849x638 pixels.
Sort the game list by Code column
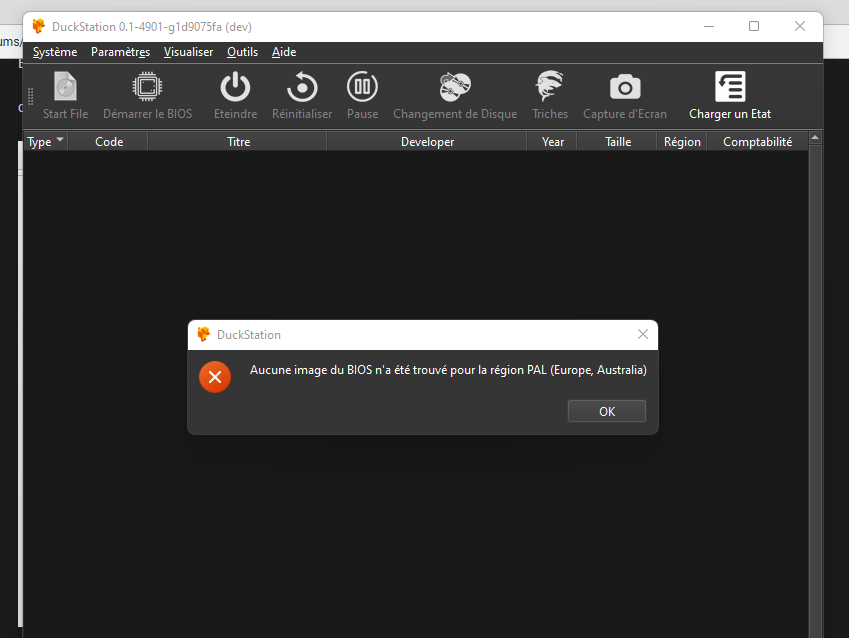pos(108,141)
